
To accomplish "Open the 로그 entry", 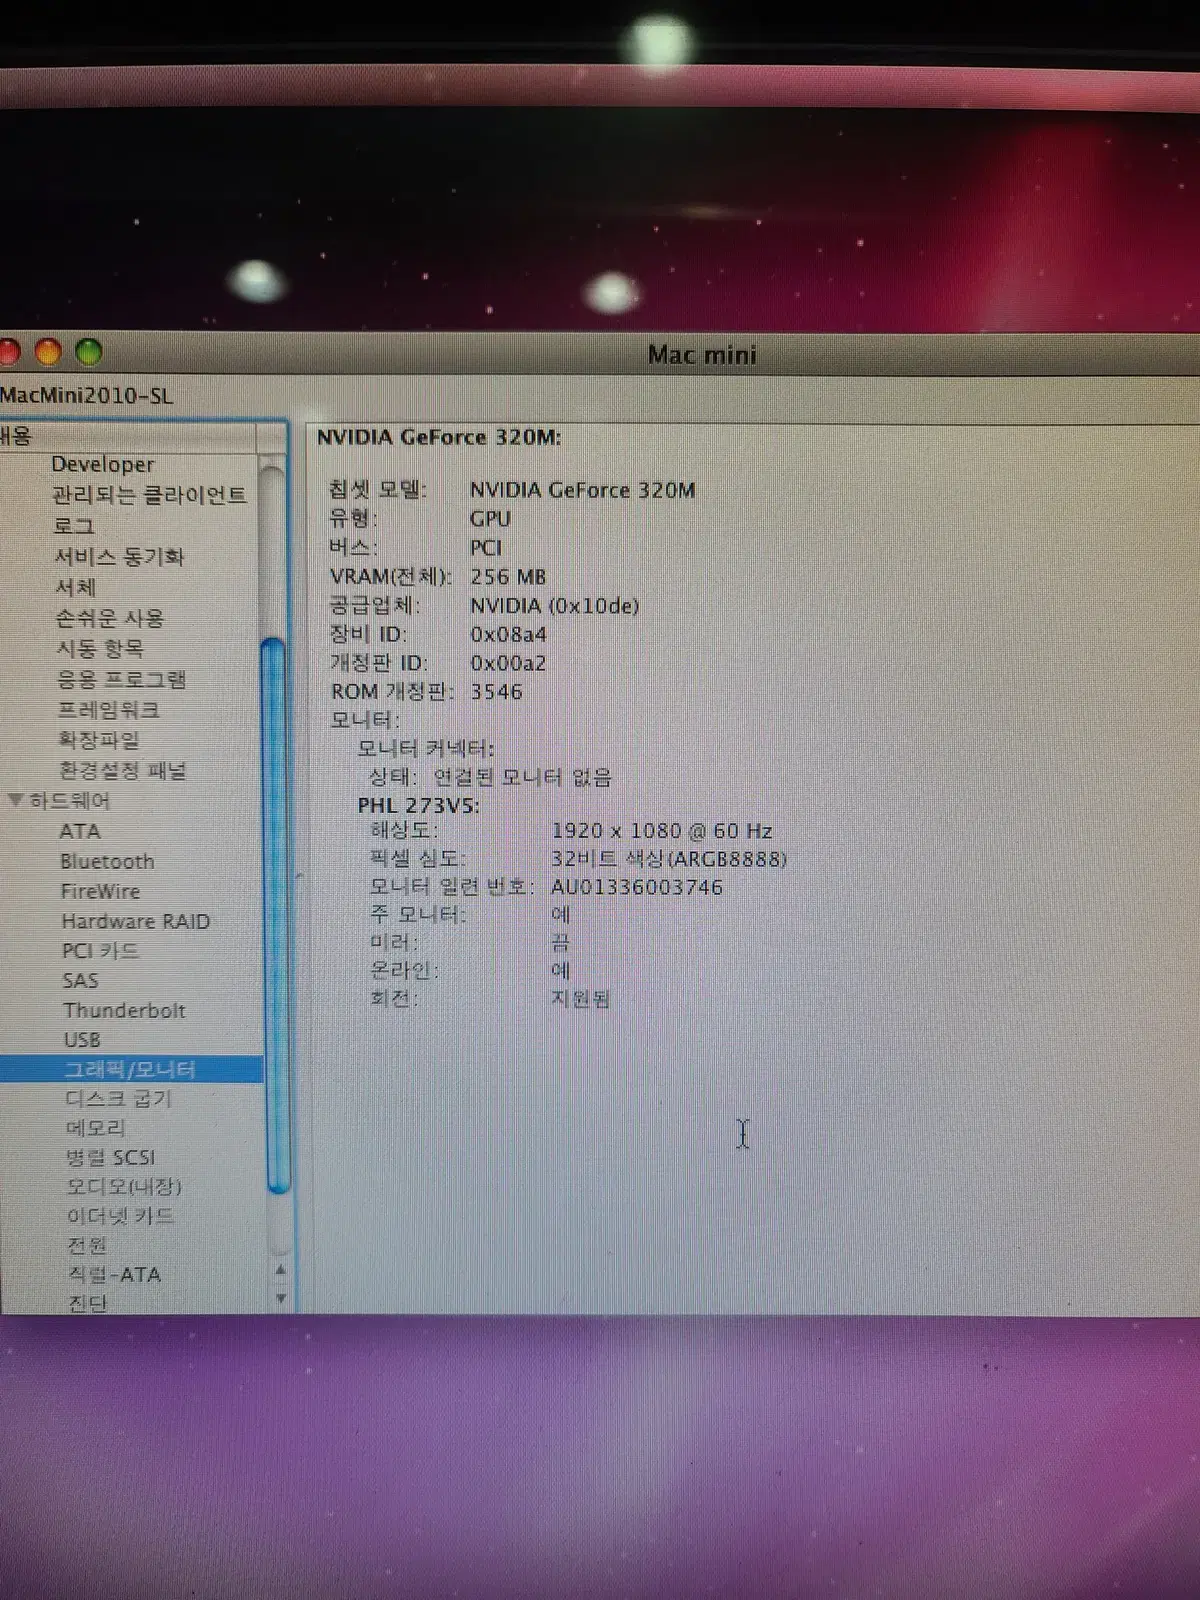I will [74, 526].
